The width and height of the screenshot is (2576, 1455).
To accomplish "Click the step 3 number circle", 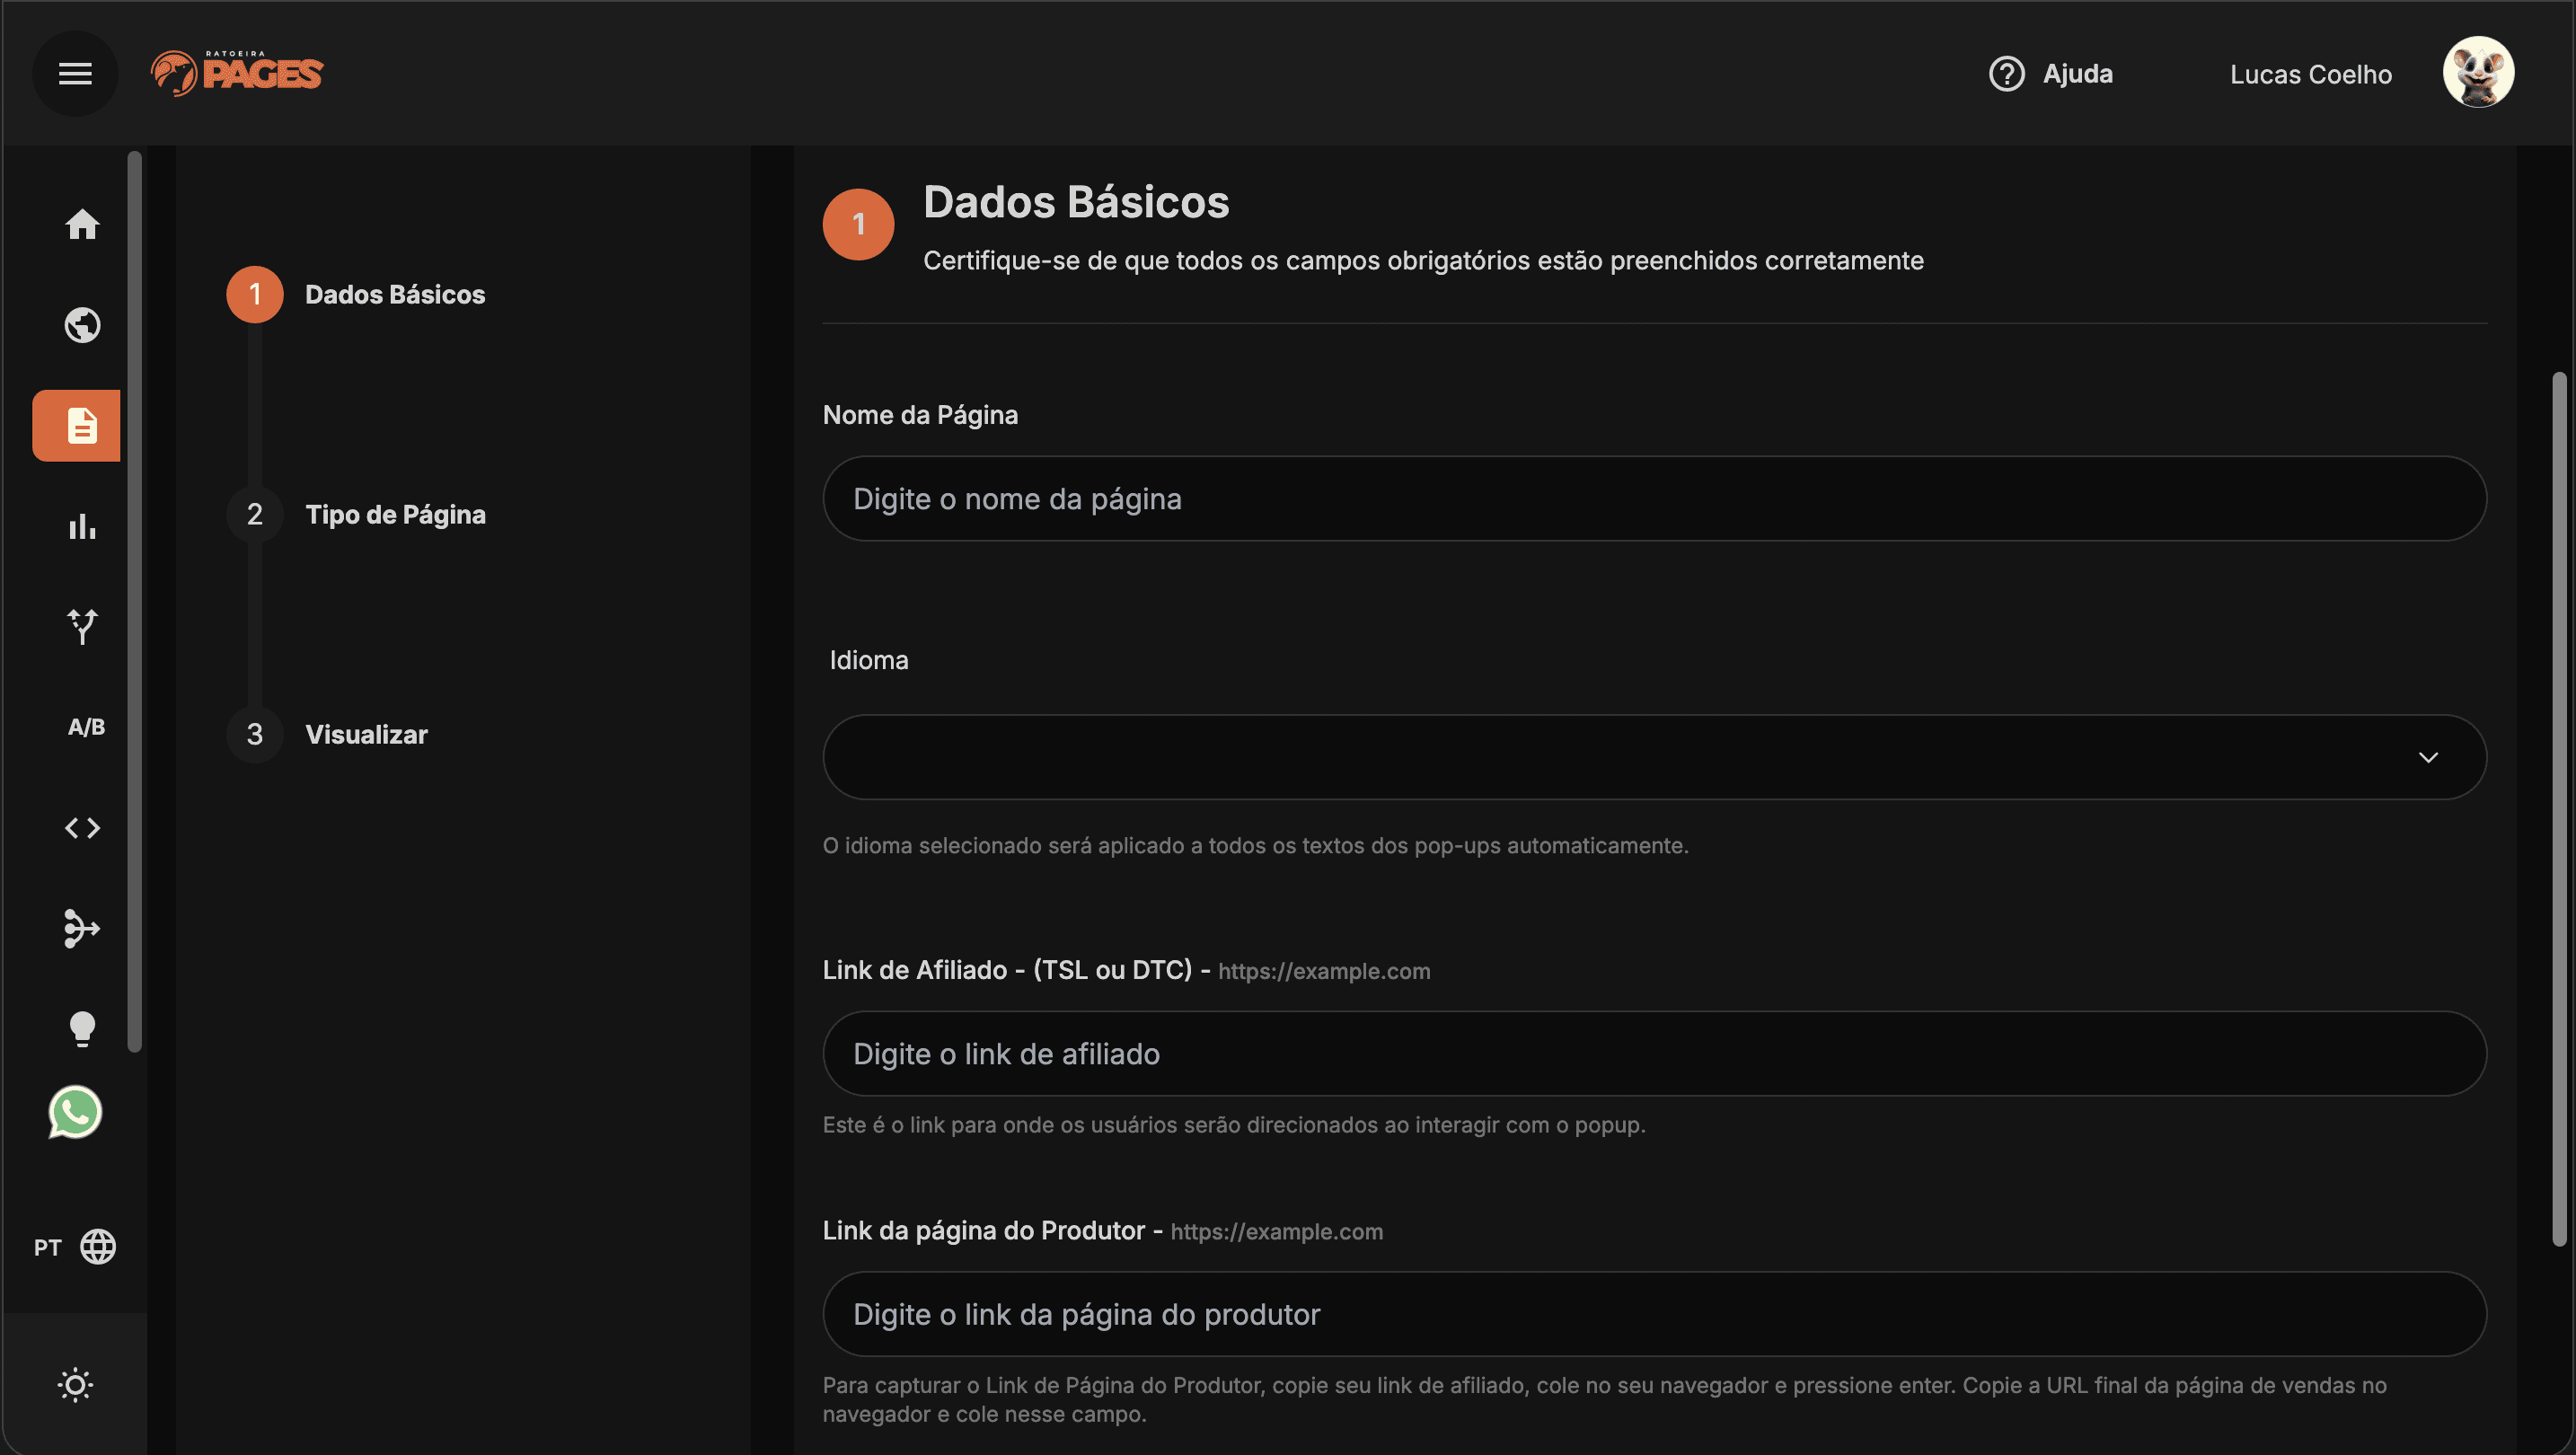I will pos(255,735).
